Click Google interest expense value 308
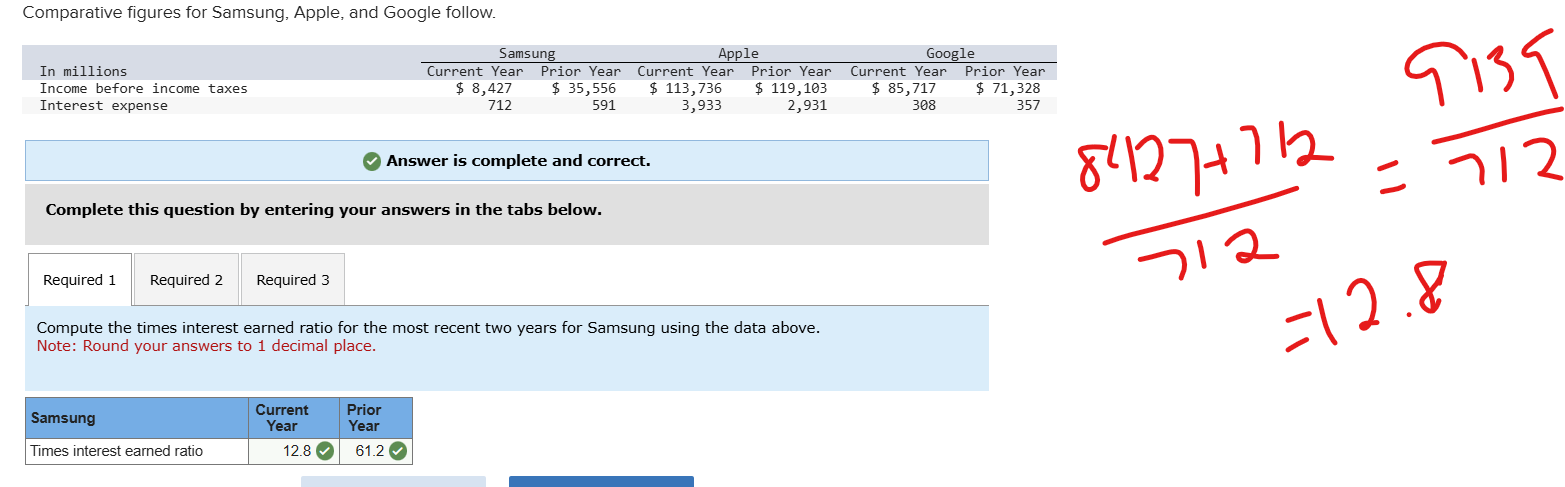The height and width of the screenshot is (487, 1565). coord(924,105)
